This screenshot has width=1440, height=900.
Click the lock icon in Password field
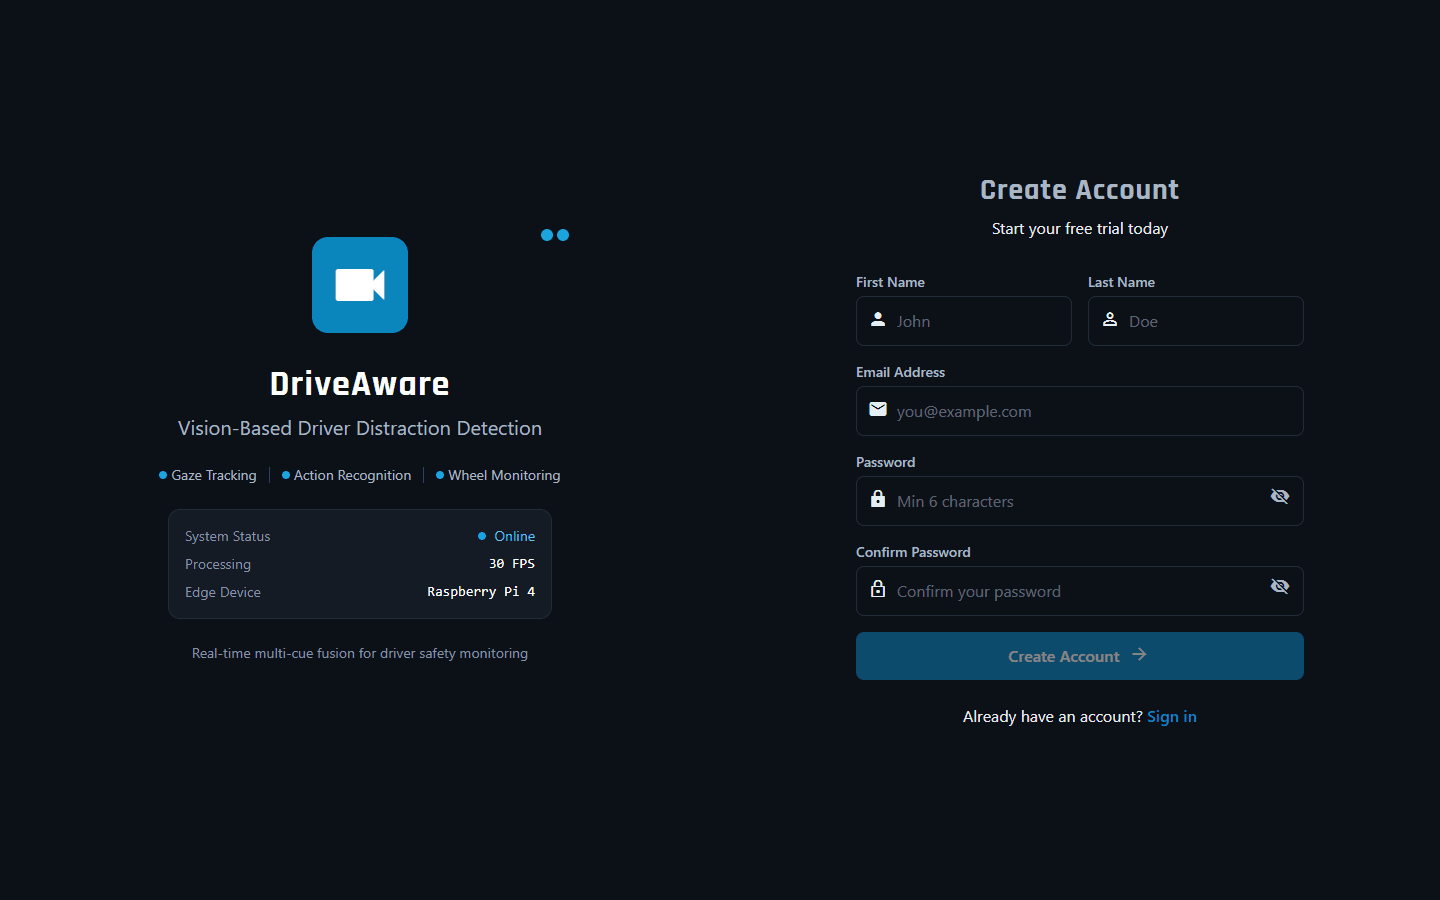pyautogui.click(x=878, y=499)
